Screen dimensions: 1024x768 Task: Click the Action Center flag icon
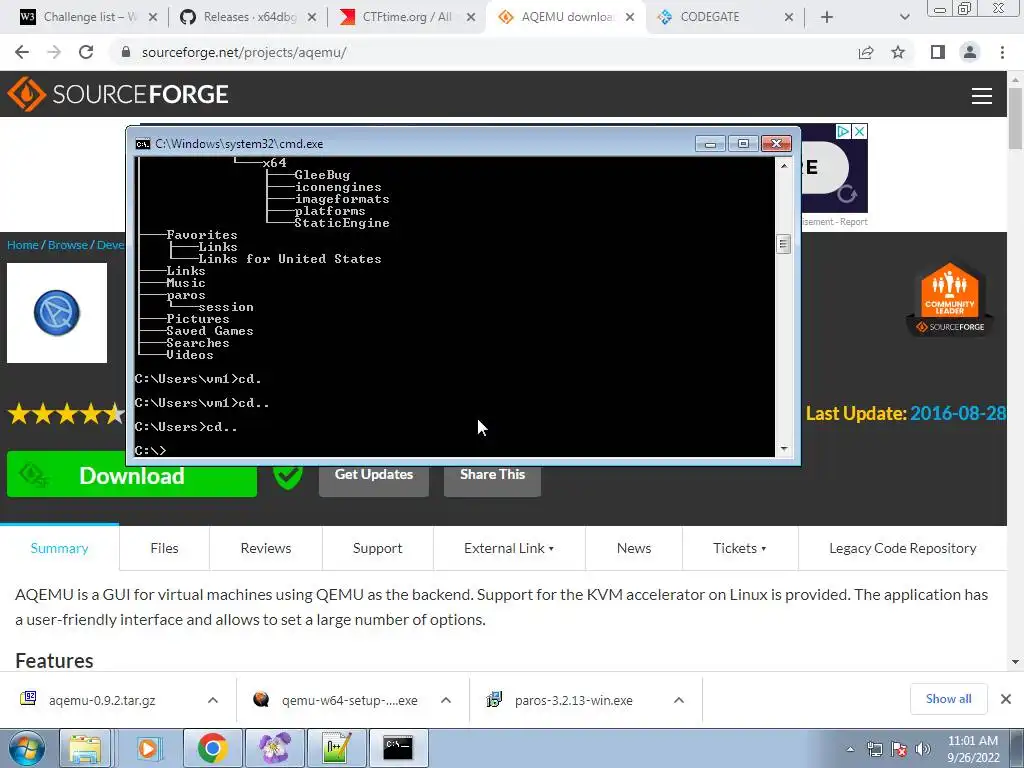pyautogui.click(x=899, y=749)
